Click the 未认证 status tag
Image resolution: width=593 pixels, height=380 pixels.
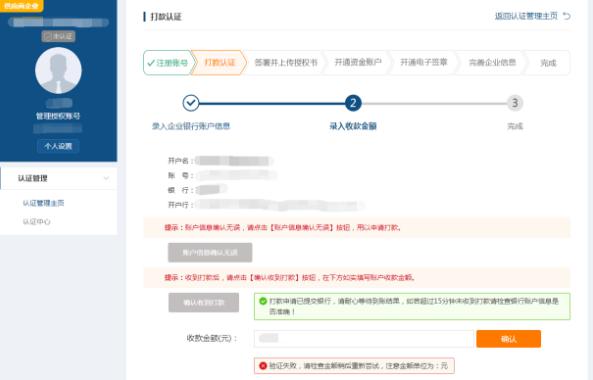click(x=58, y=36)
